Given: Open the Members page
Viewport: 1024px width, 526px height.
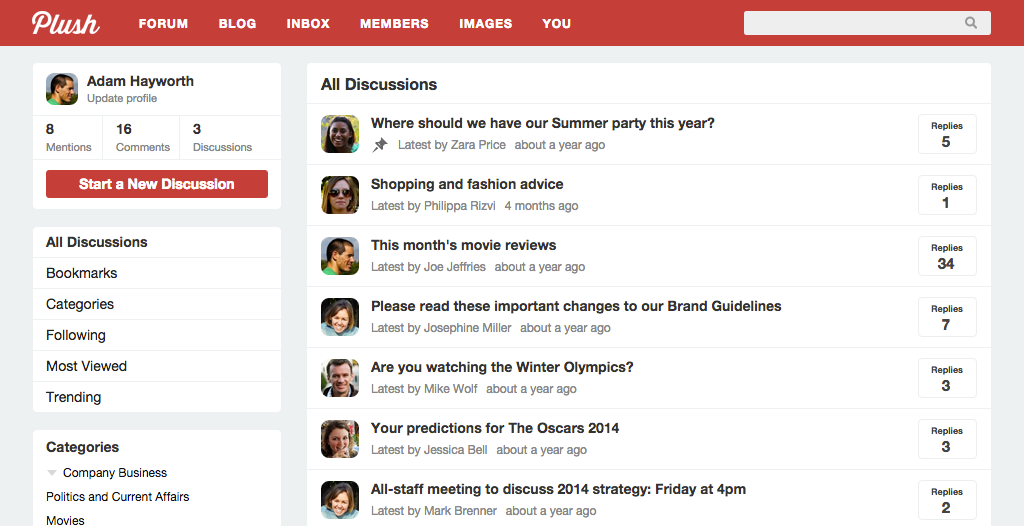Looking at the screenshot, I should pyautogui.click(x=394, y=24).
